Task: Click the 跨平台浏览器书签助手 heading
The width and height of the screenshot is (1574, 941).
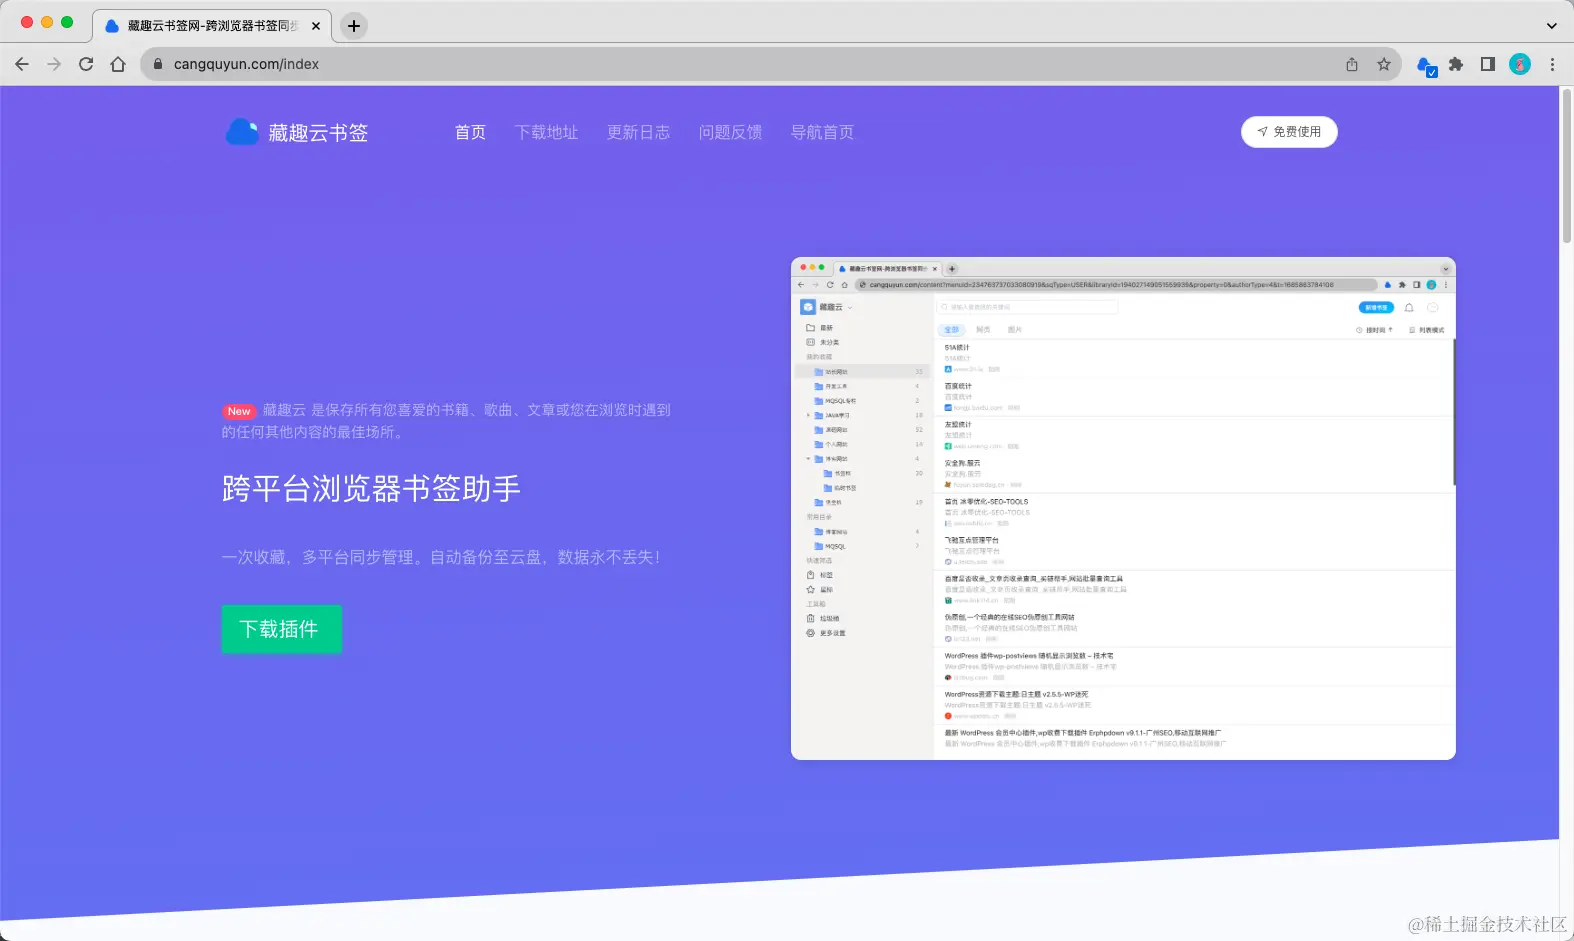Action: [371, 488]
